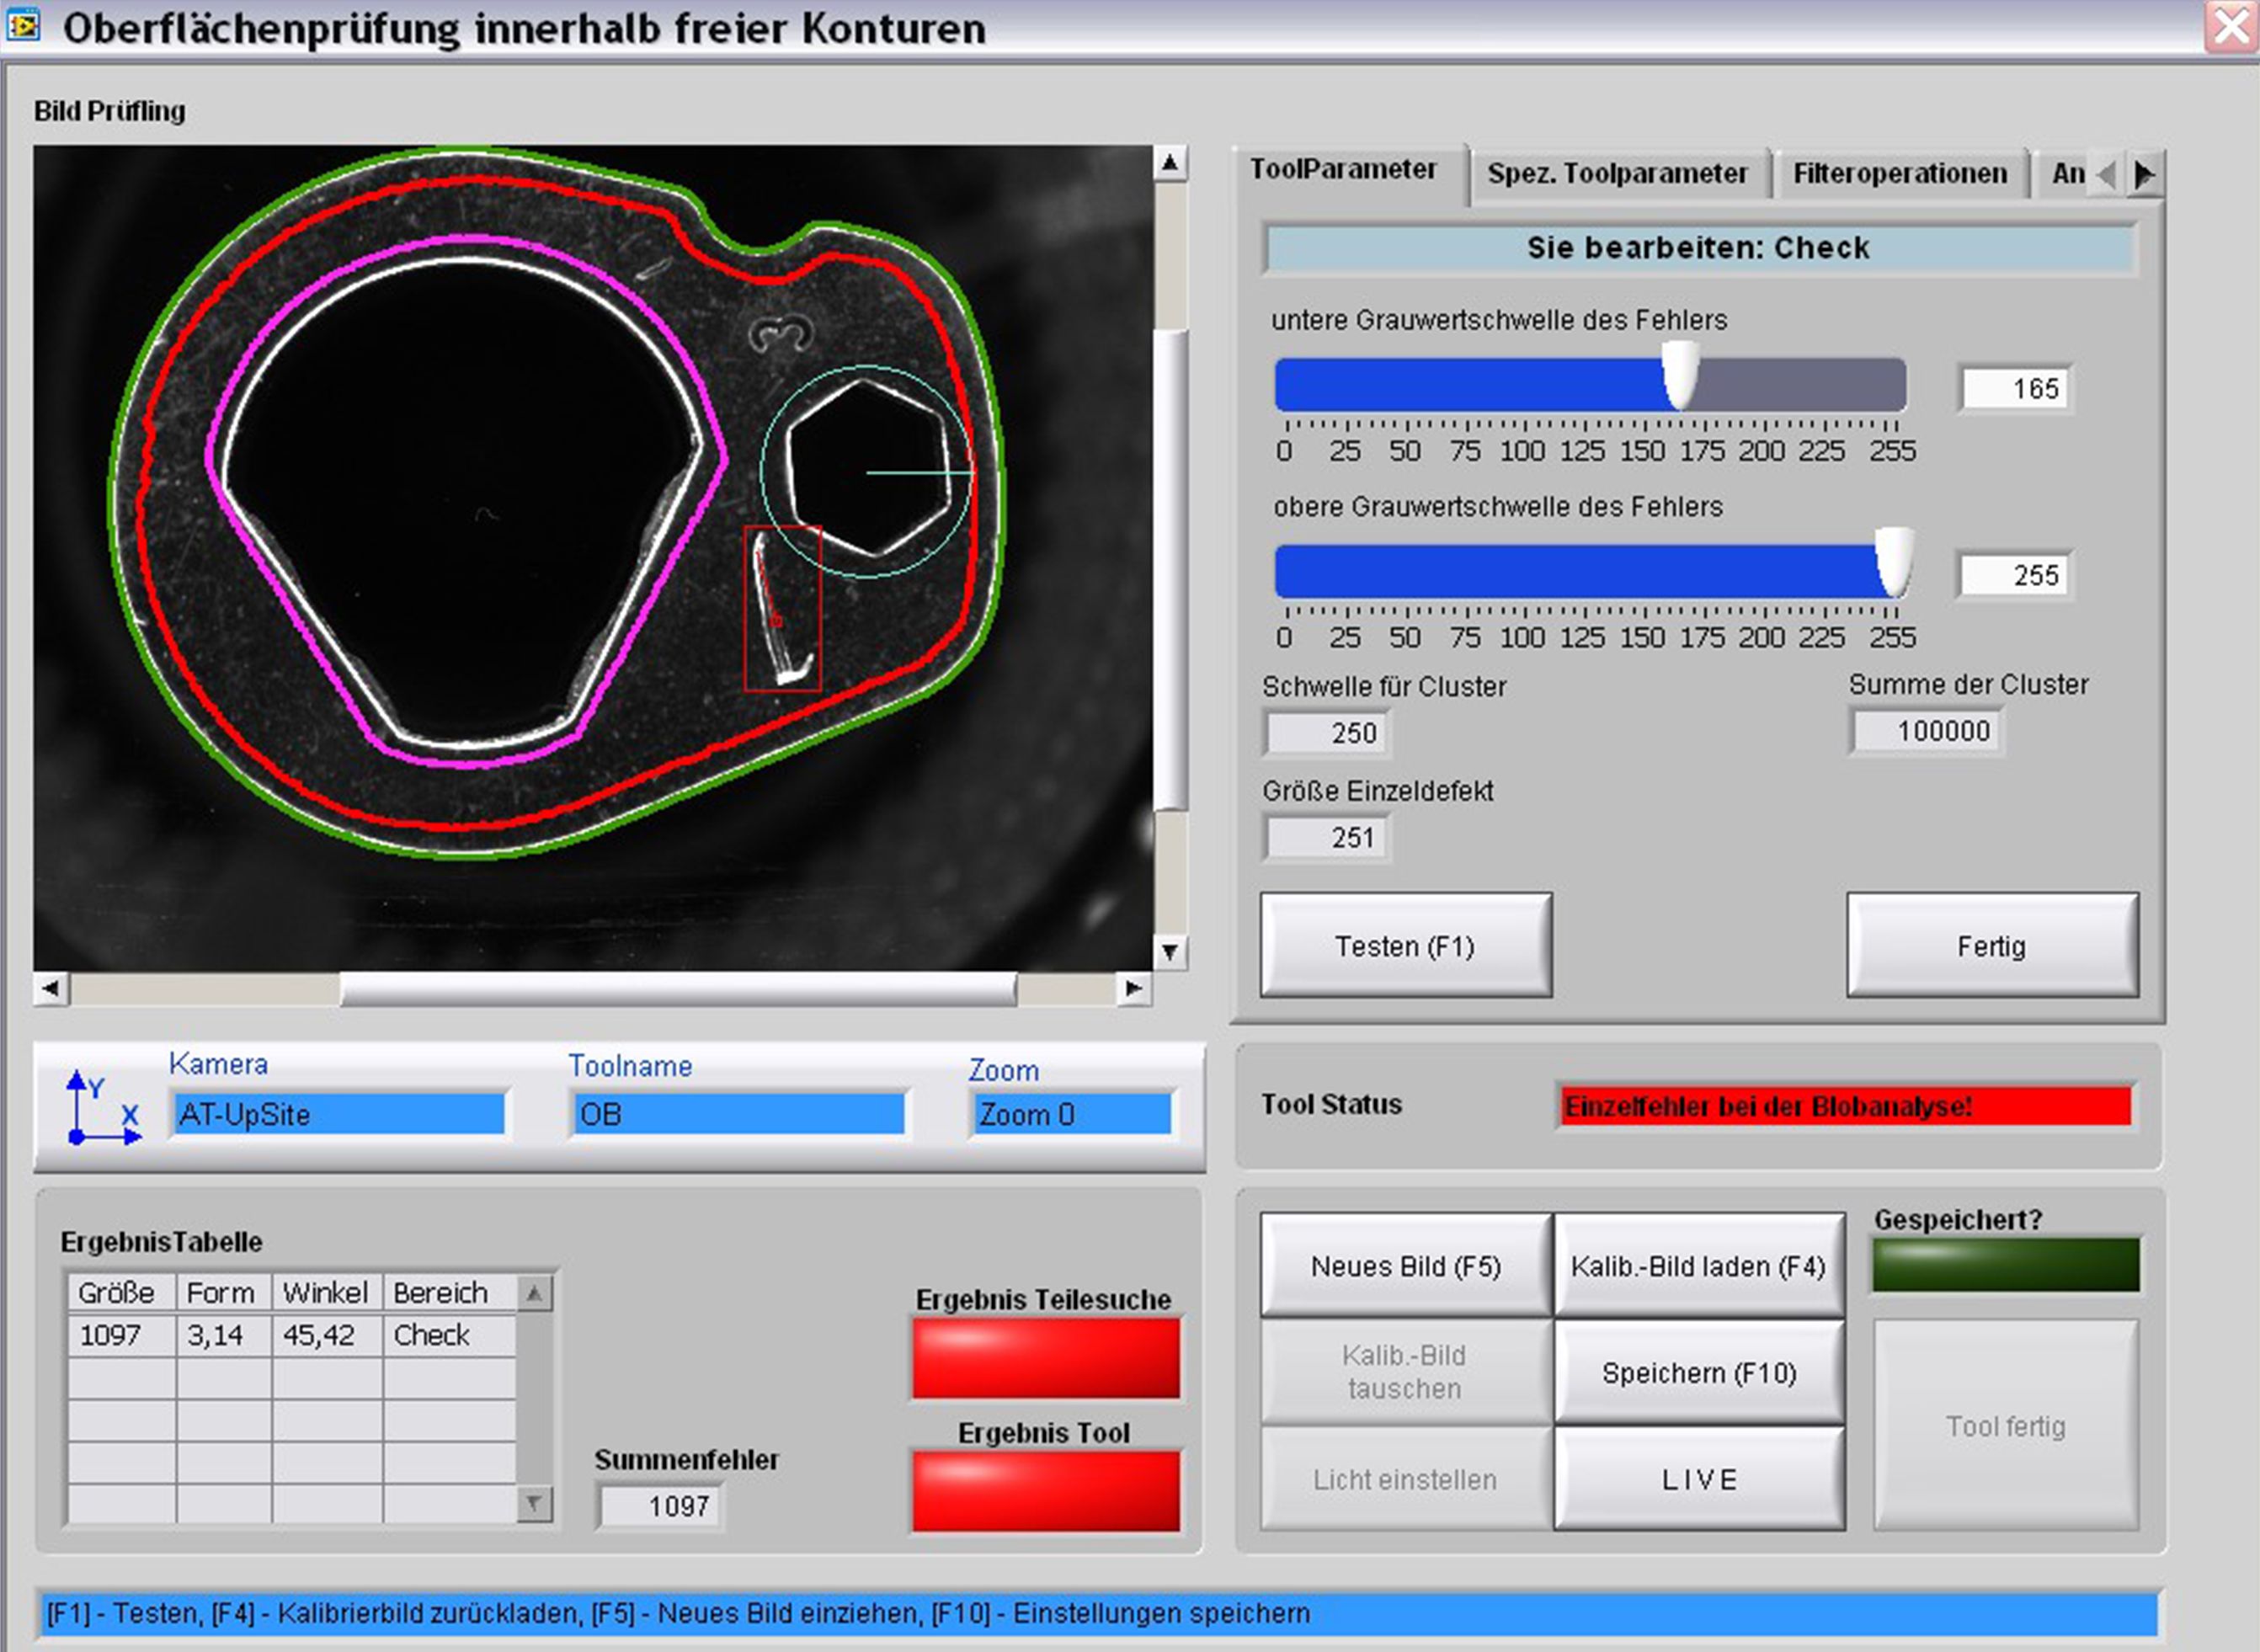Click the image scroll right arrow
The image size is (2260, 1652).
pos(1133,989)
